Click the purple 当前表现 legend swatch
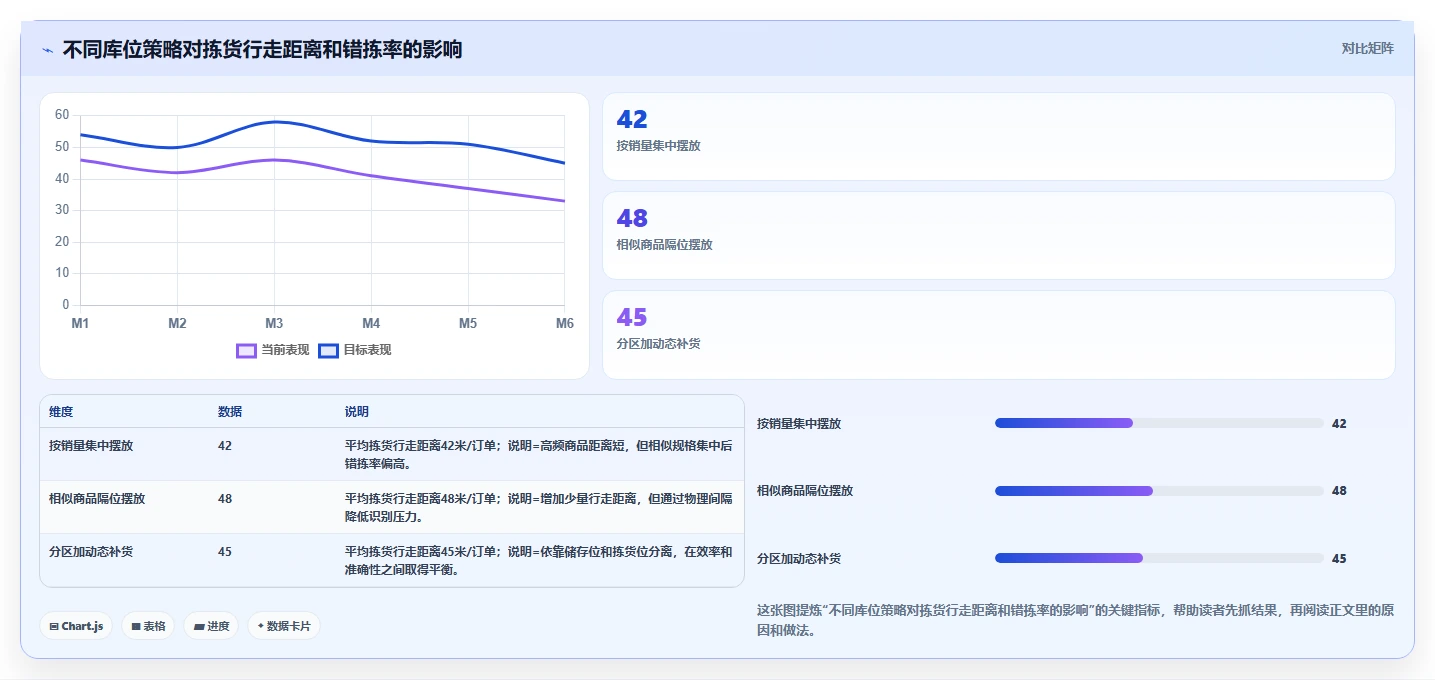The height and width of the screenshot is (680, 1435). click(246, 350)
